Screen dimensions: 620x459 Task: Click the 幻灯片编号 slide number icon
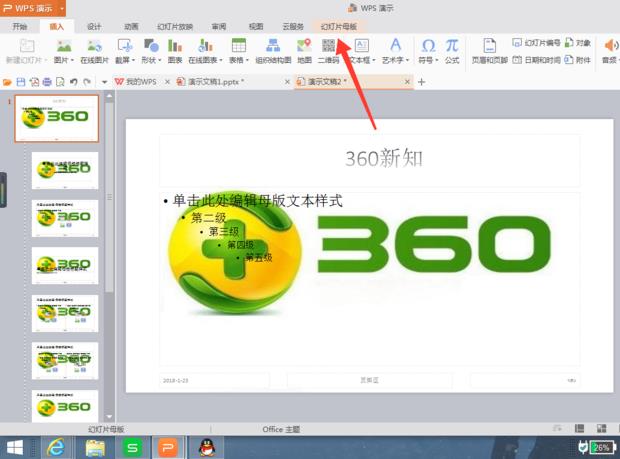(x=516, y=42)
